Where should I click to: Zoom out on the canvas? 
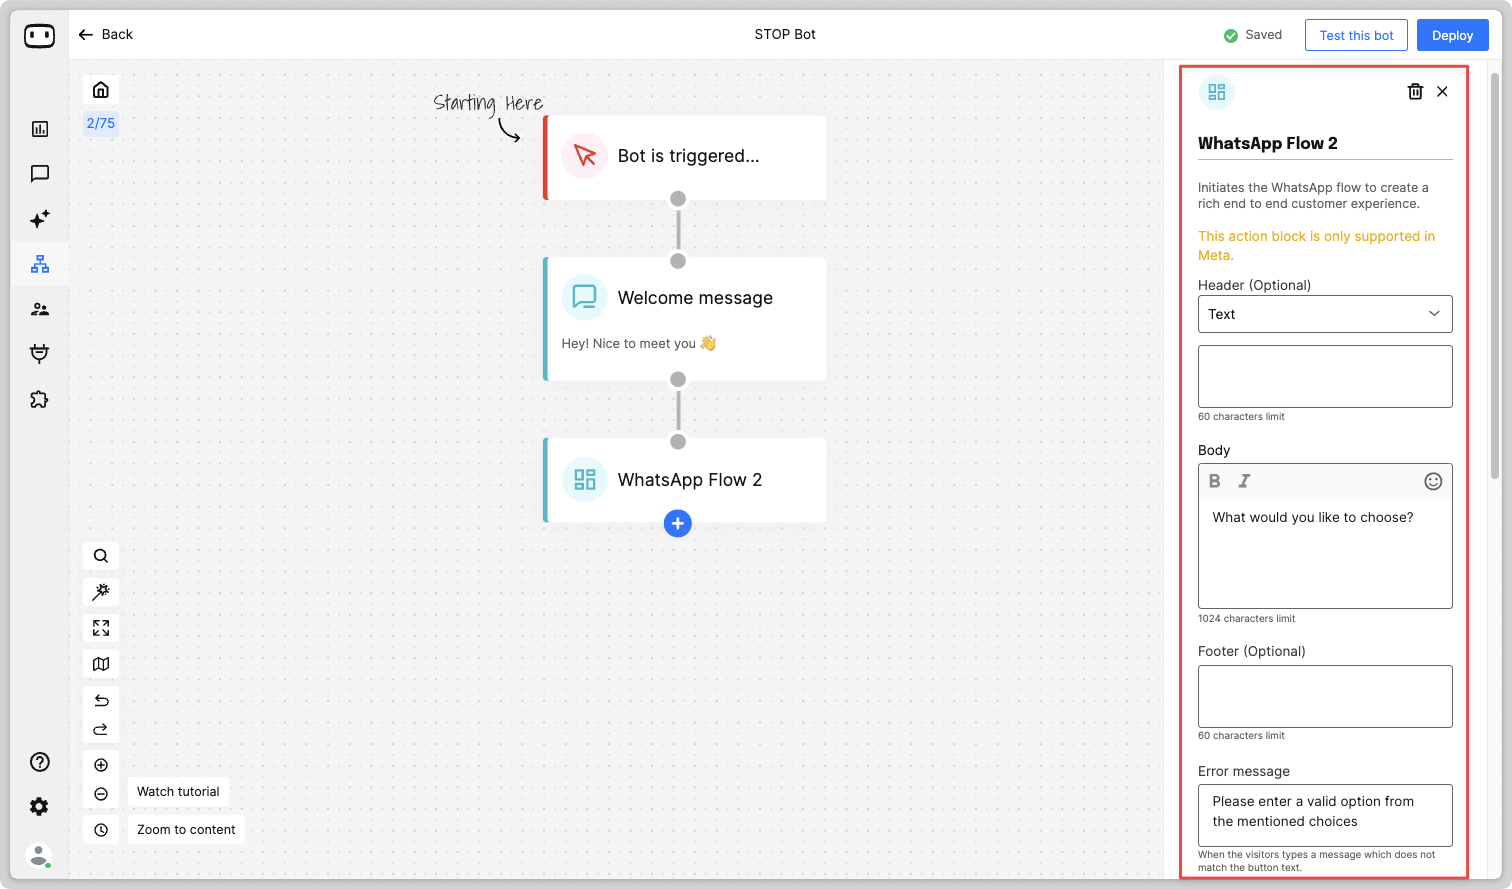click(x=101, y=794)
